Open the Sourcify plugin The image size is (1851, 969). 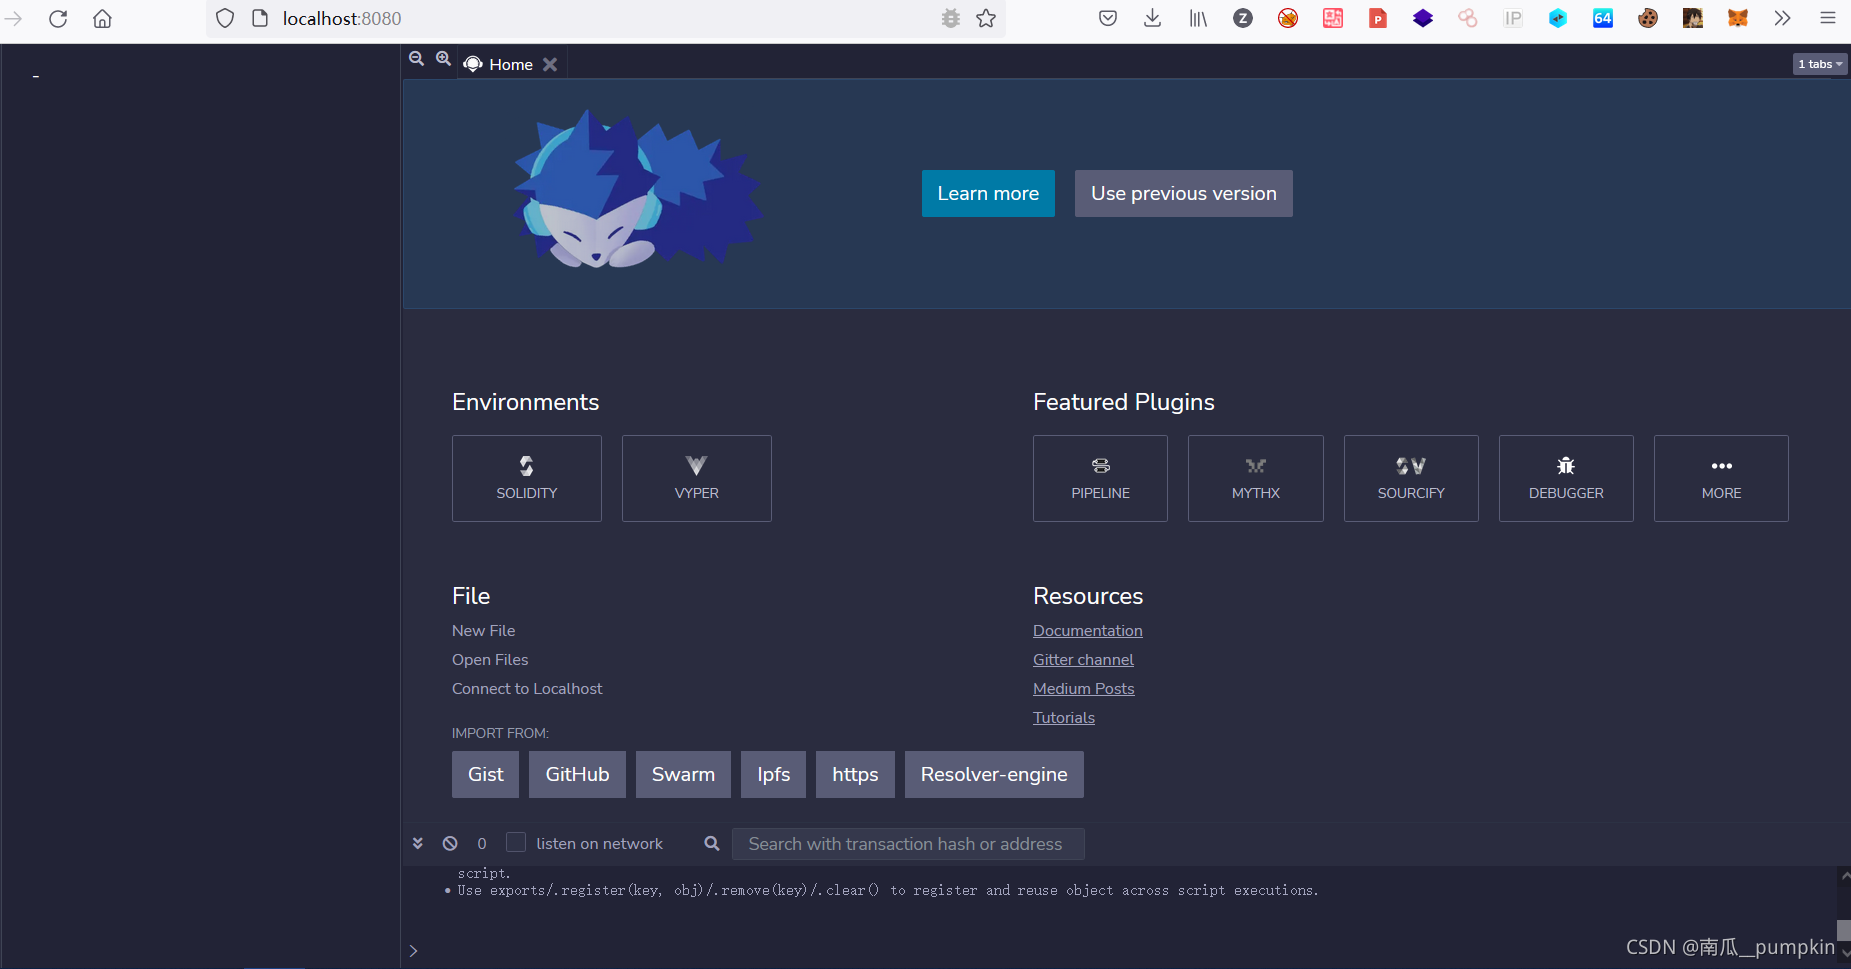click(1411, 478)
